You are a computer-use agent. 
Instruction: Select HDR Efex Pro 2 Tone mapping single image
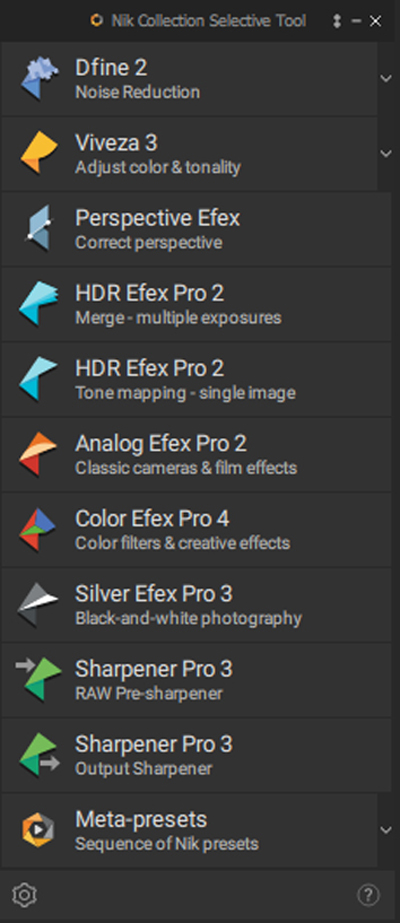coord(196,379)
